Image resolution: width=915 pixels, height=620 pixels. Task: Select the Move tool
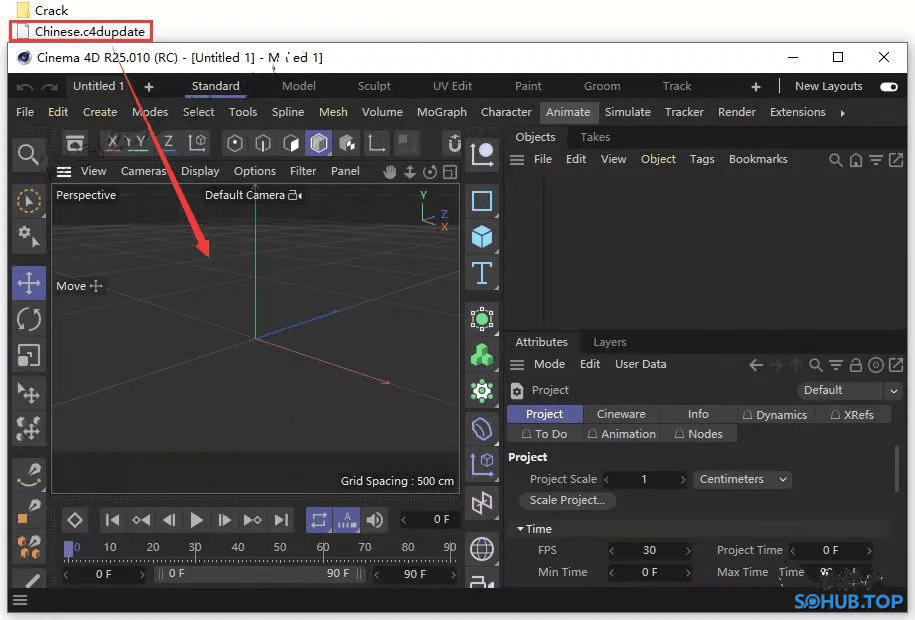(x=28, y=283)
